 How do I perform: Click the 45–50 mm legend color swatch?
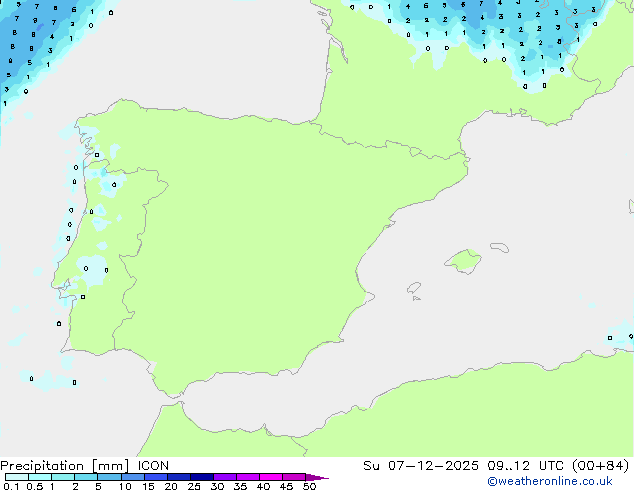(294, 477)
